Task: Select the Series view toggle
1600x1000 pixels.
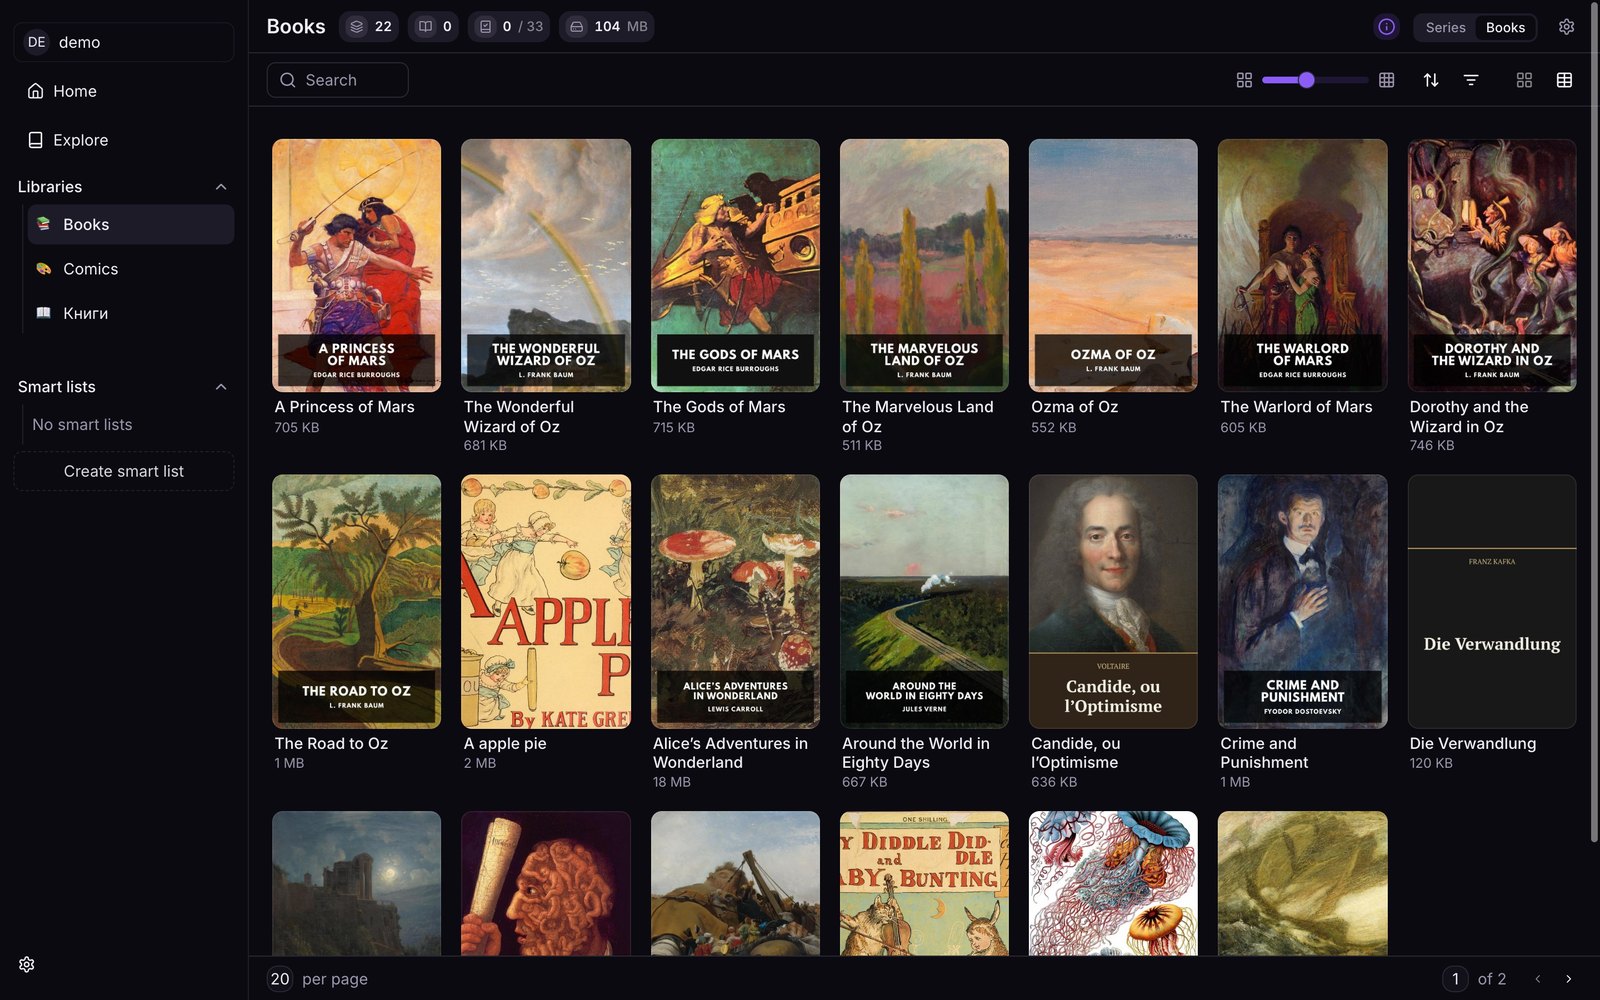Action: pos(1445,27)
